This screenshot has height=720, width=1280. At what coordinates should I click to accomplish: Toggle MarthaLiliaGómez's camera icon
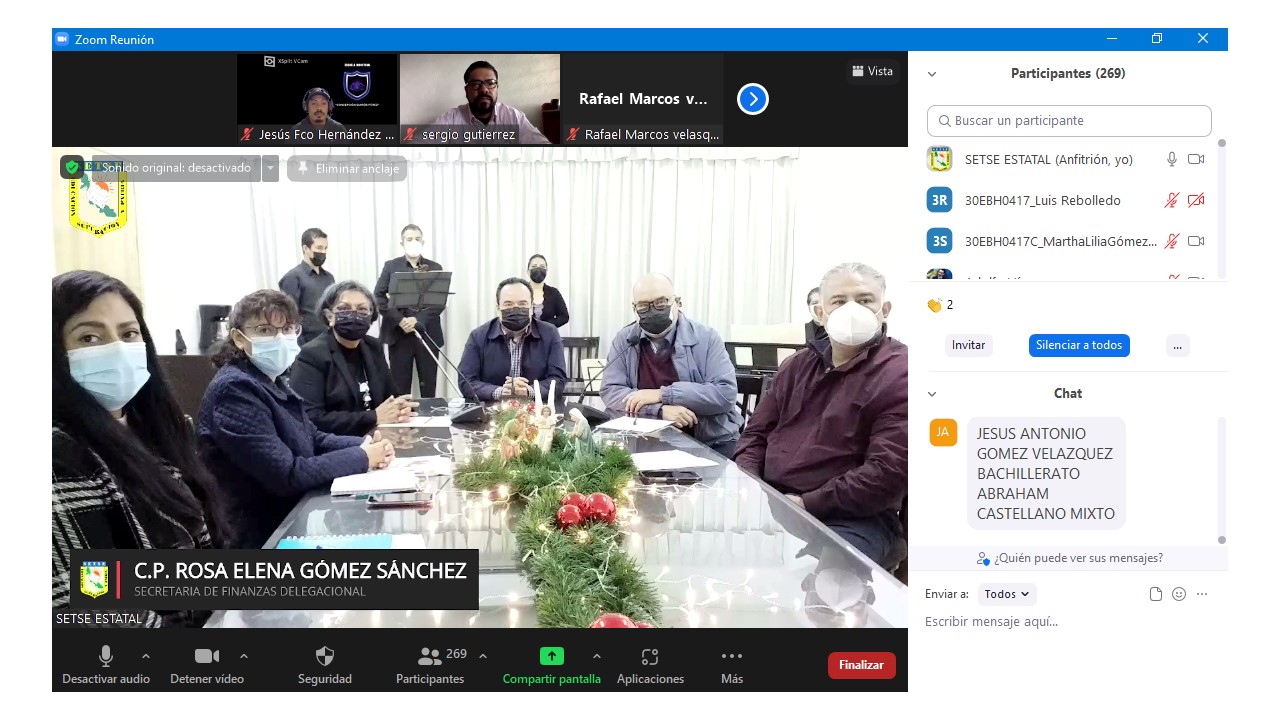(x=1196, y=241)
